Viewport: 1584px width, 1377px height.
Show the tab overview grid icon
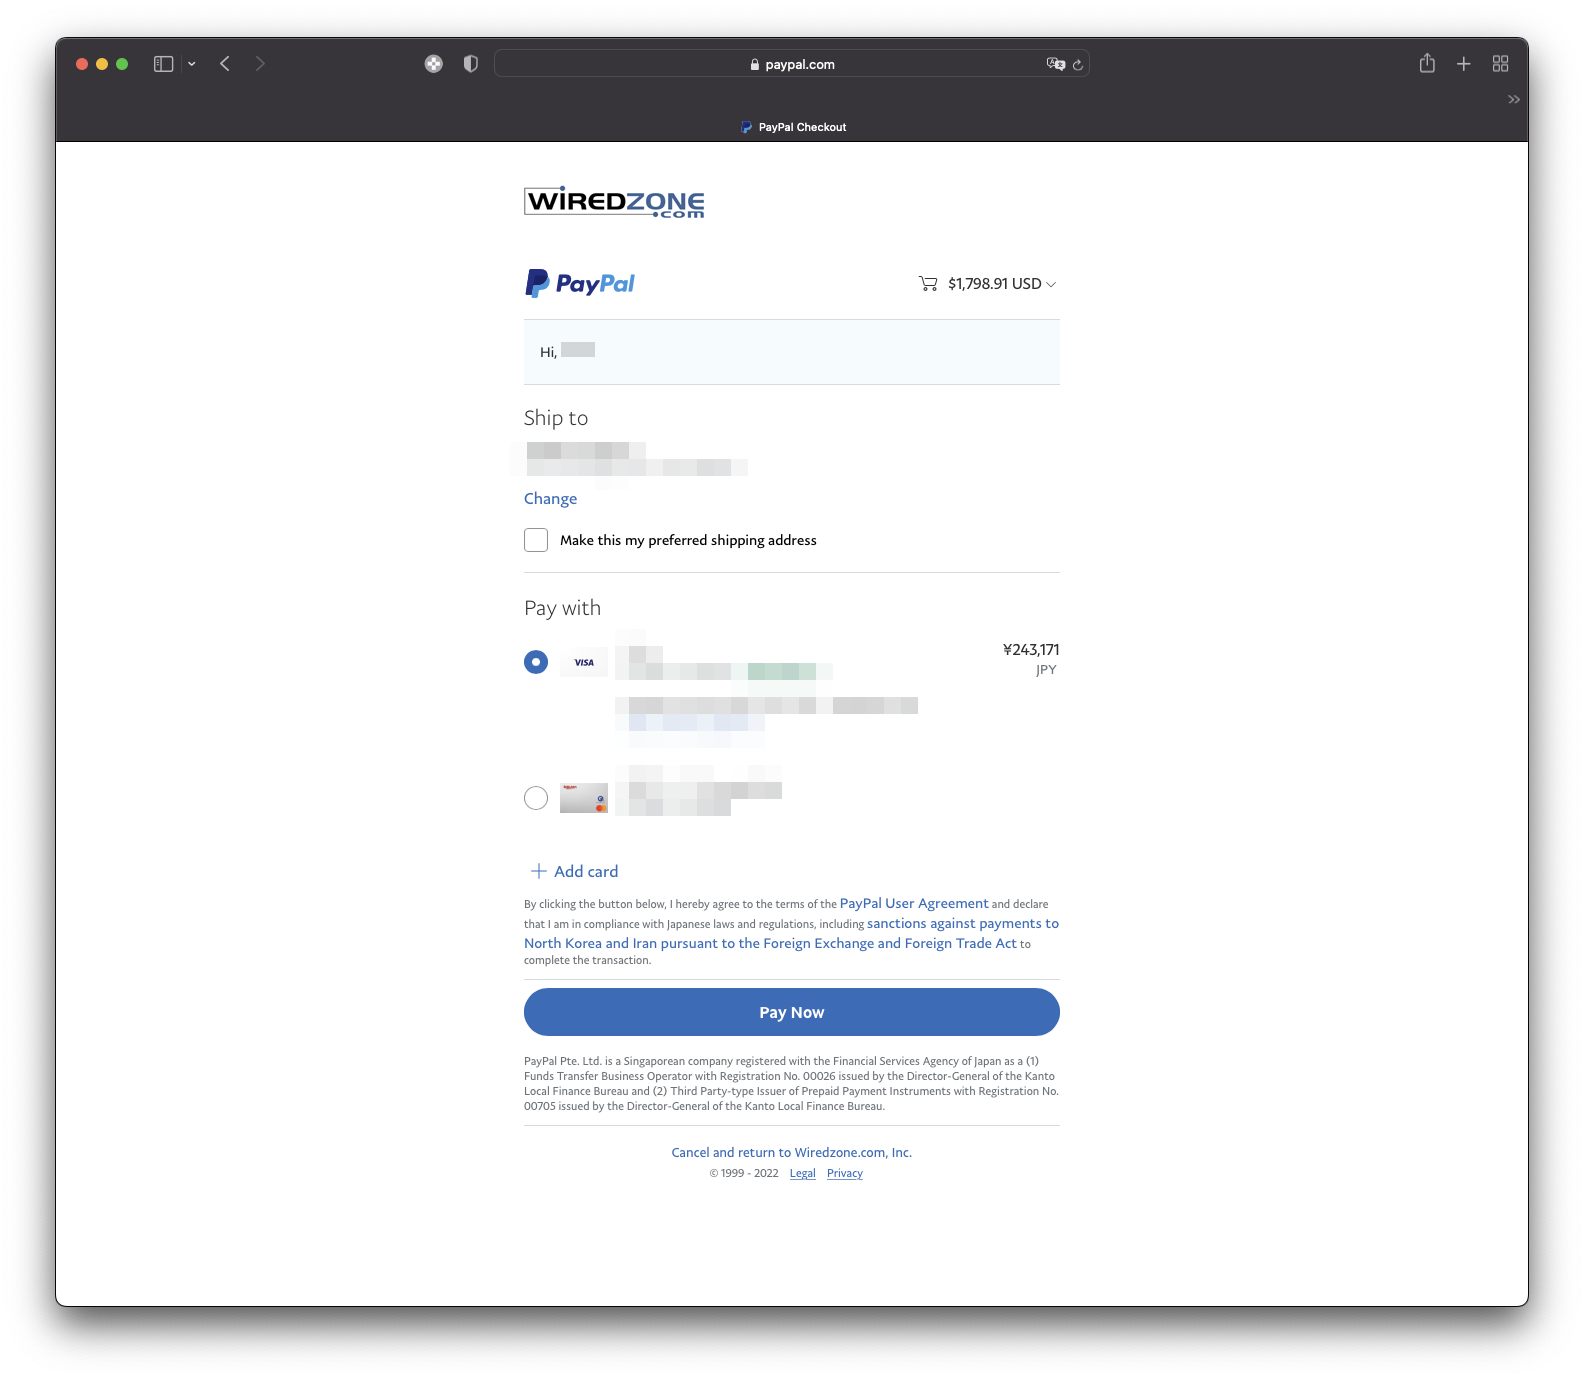pos(1500,64)
